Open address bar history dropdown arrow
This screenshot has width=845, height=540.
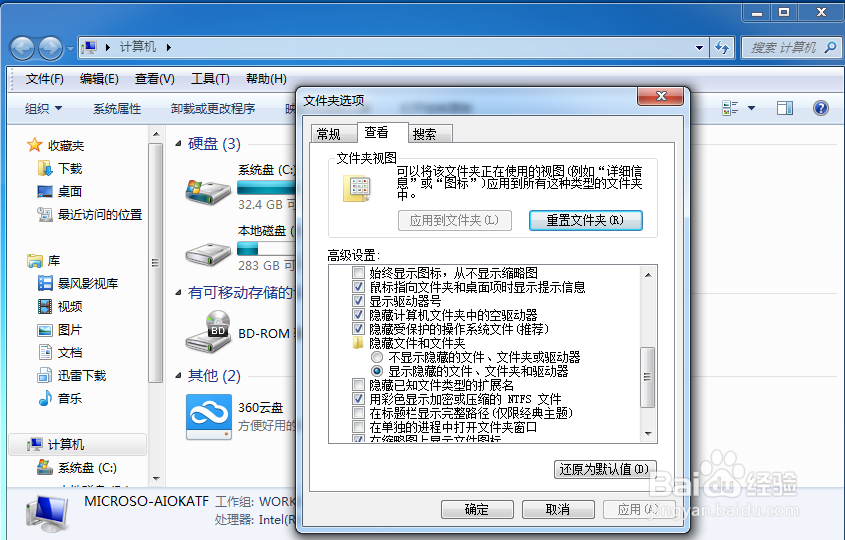click(x=699, y=47)
